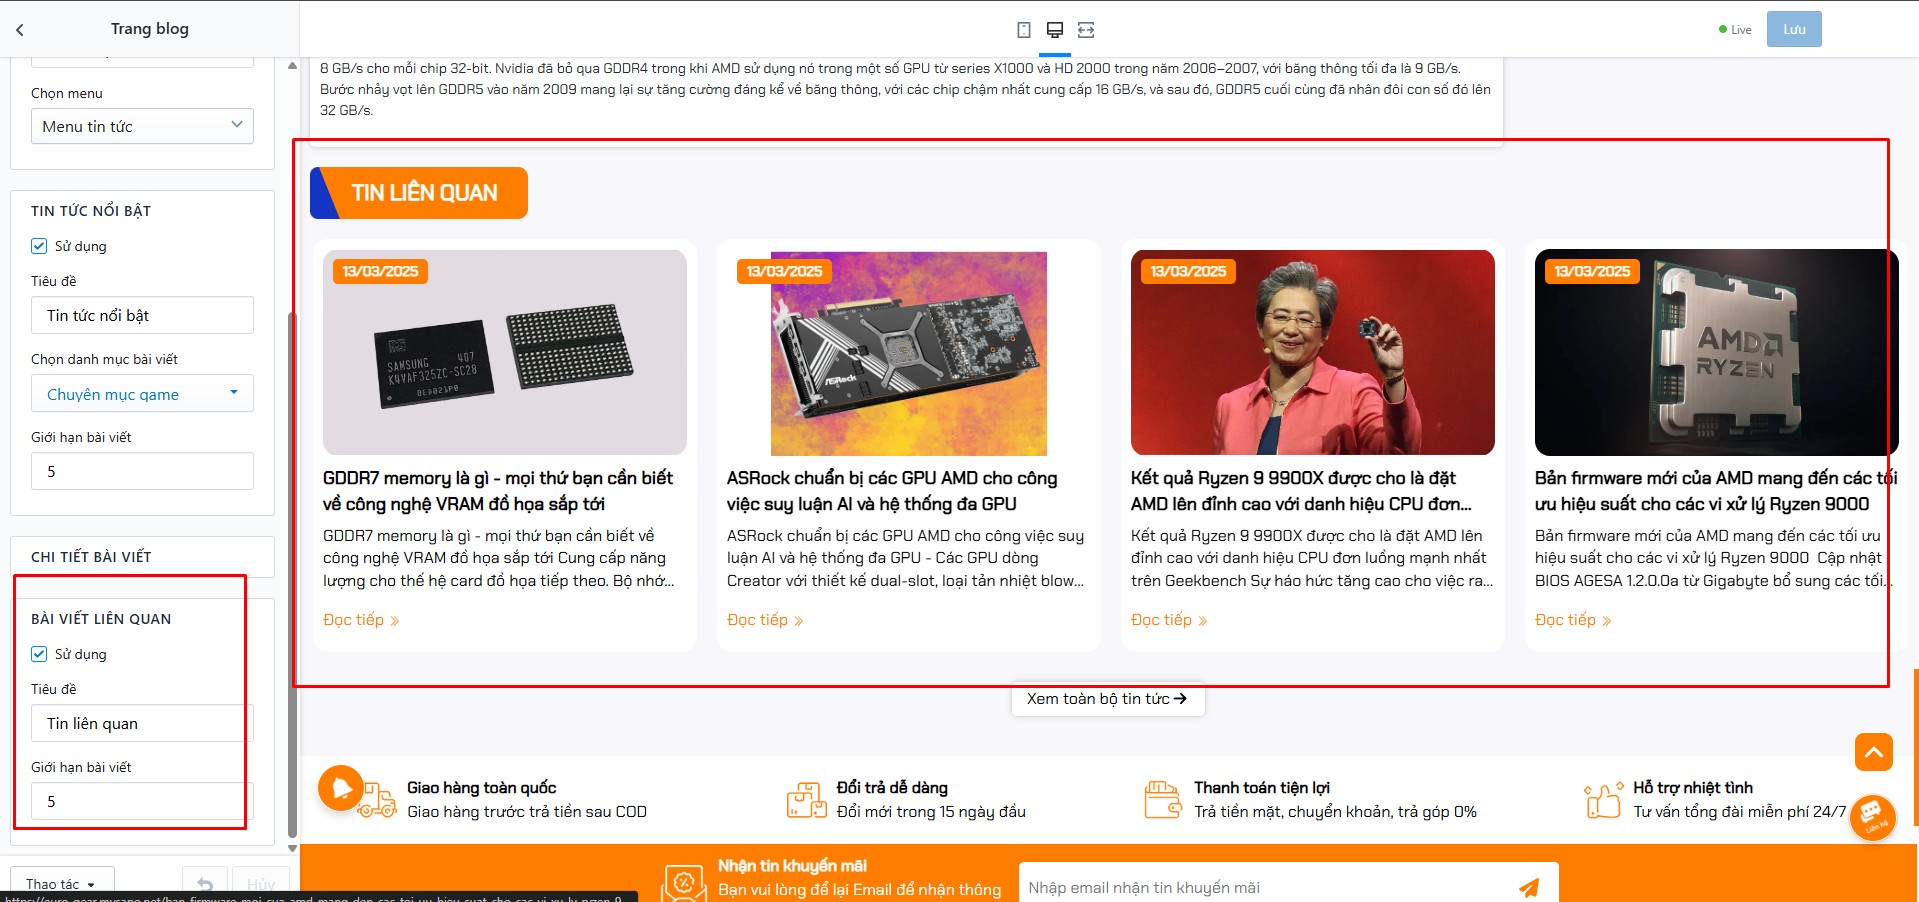Toggle Sử dụng under Bài viết liên quan
The image size is (1919, 902).
[39, 654]
